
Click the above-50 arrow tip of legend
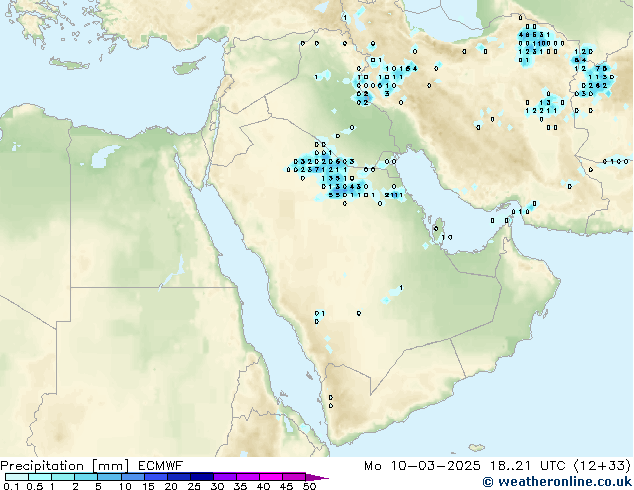click(317, 477)
